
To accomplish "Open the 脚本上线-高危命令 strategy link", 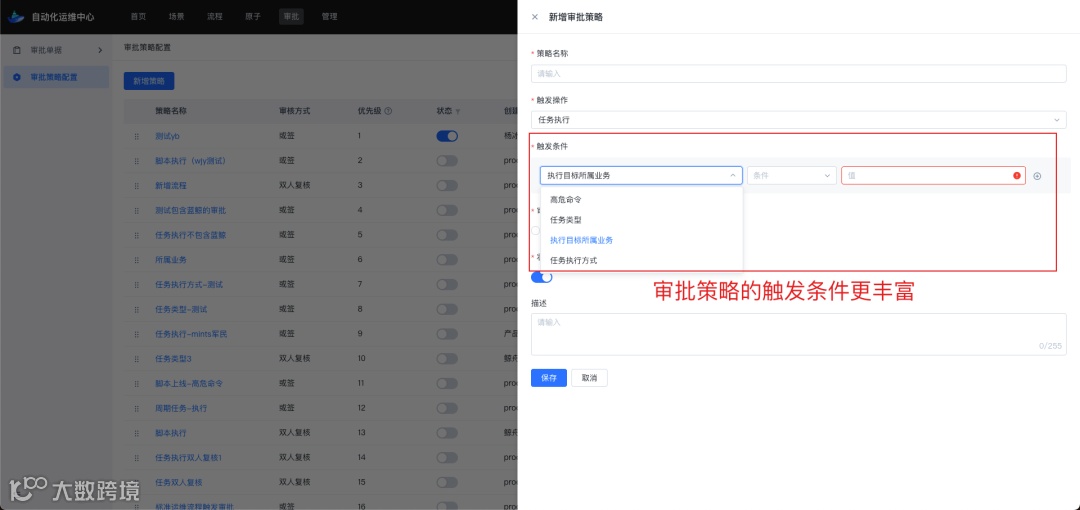I will (x=189, y=383).
